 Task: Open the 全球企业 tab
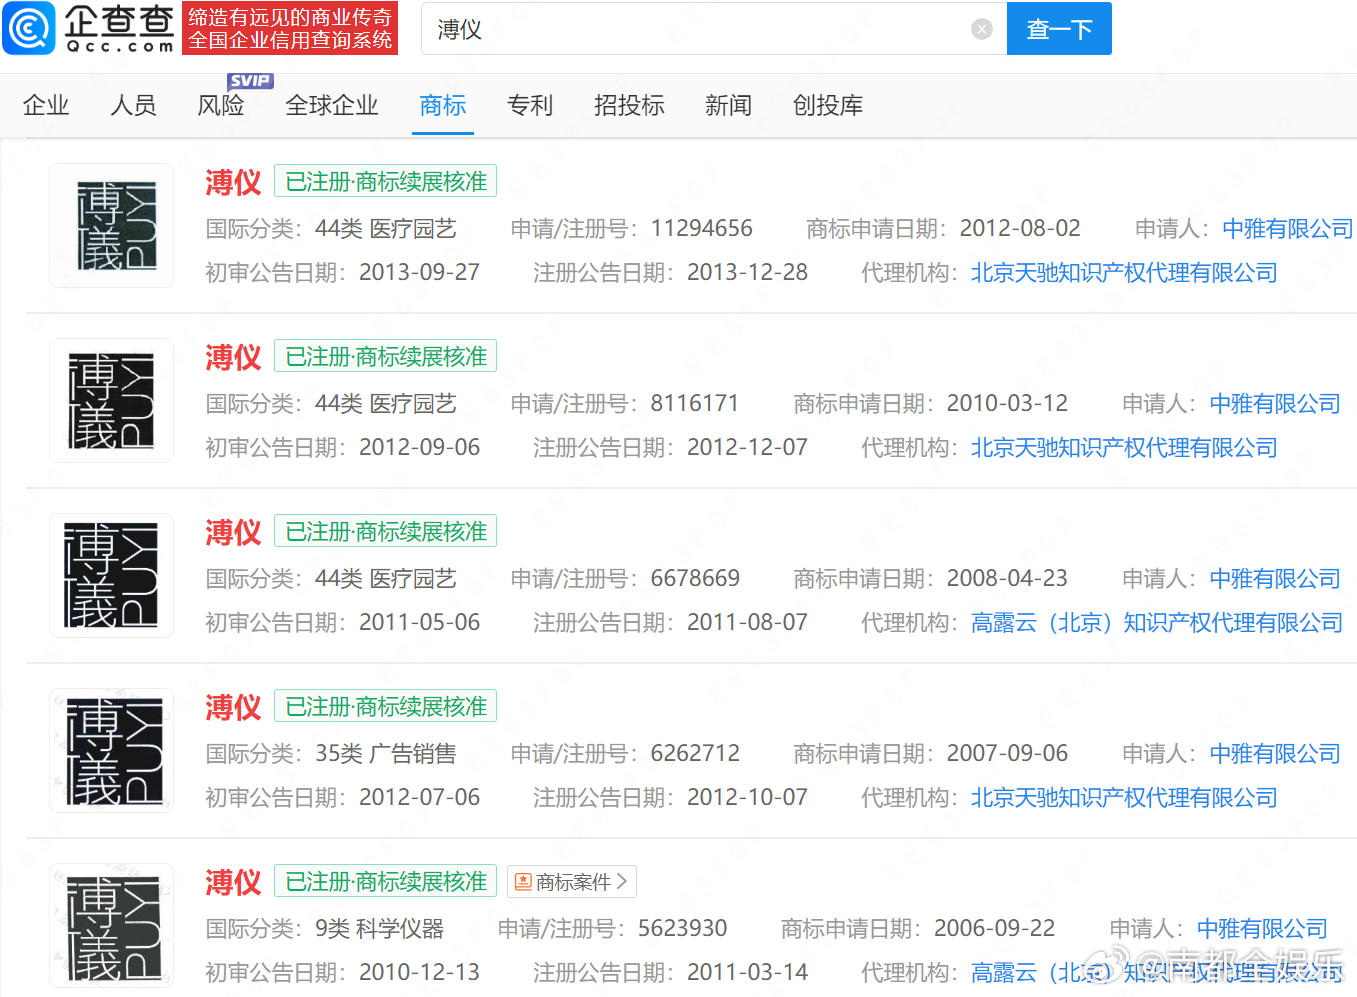coord(332,105)
